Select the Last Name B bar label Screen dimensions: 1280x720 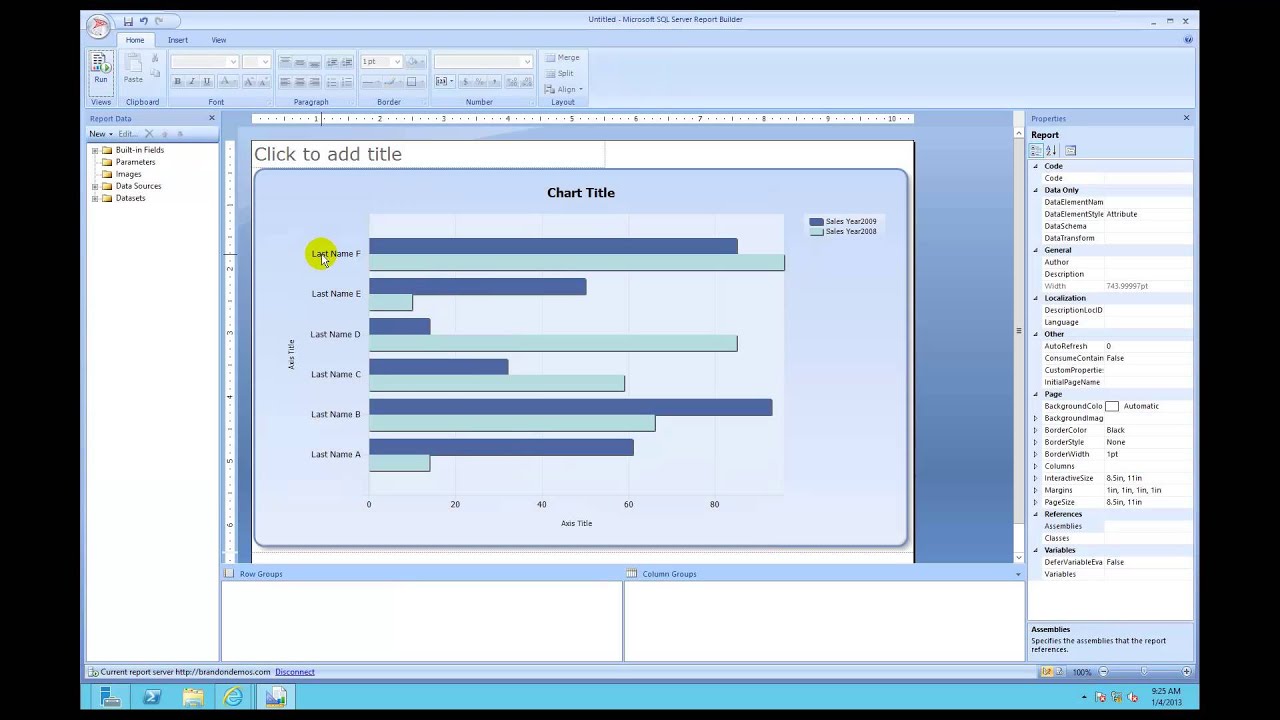[x=336, y=414]
